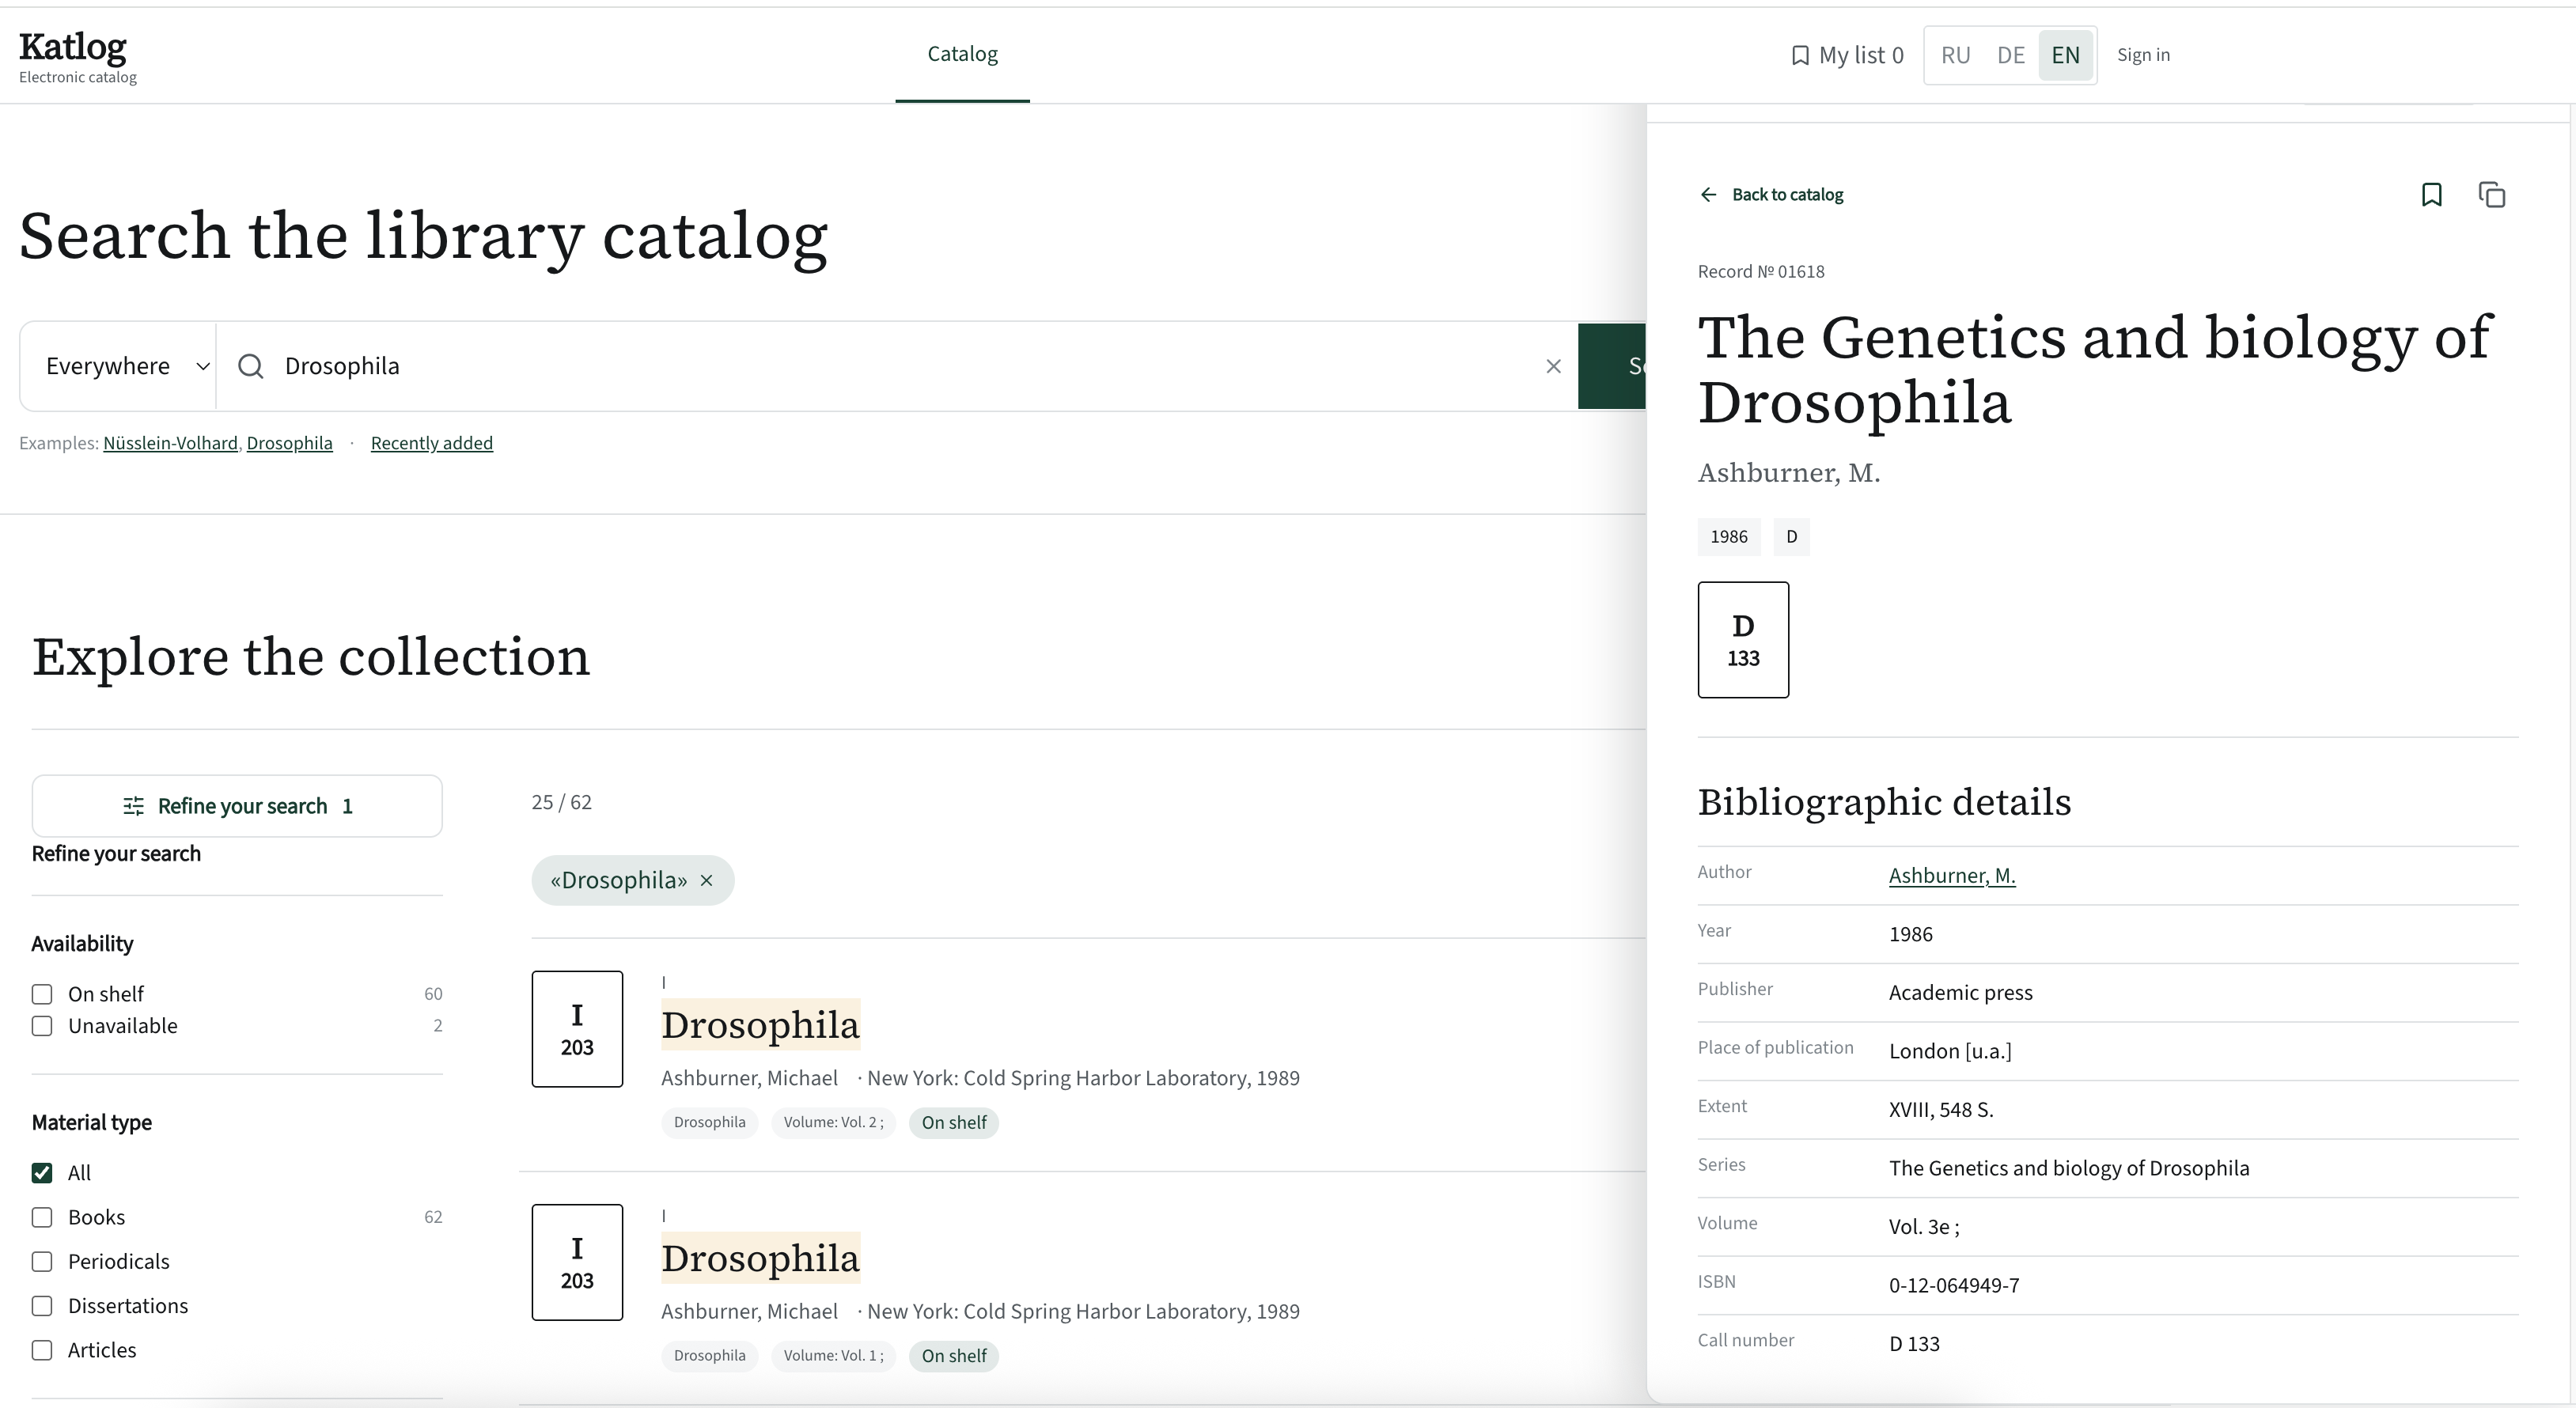Click the filter sliders icon in Refine button

[x=133, y=806]
